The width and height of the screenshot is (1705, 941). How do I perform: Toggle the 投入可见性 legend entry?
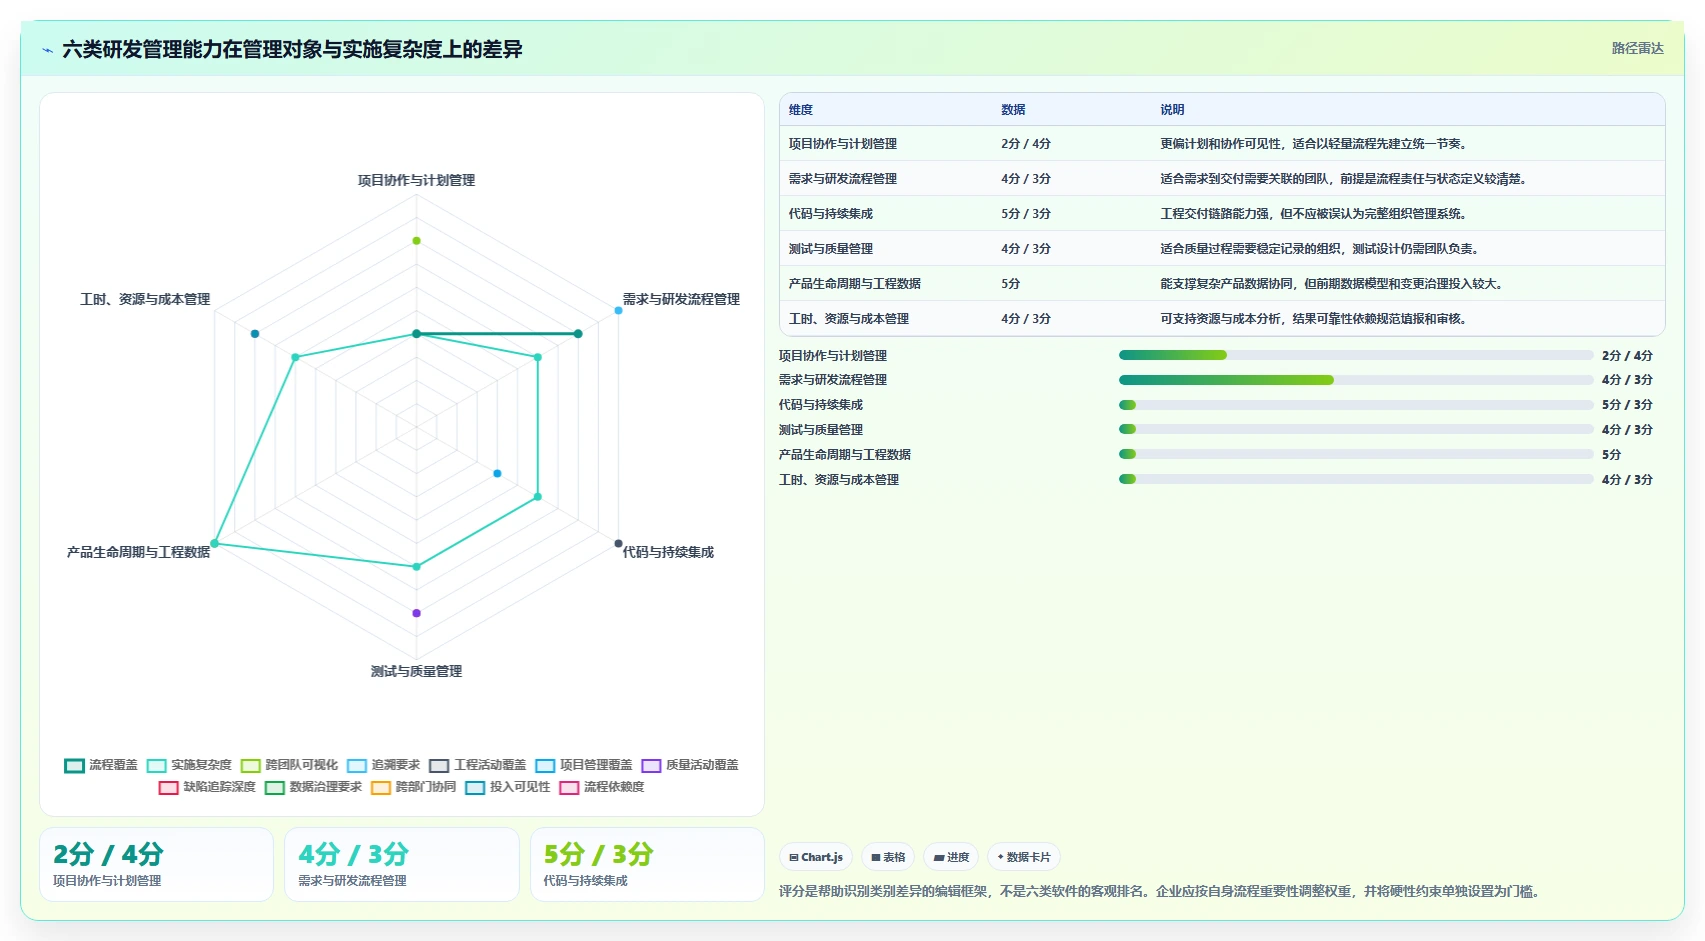click(508, 787)
